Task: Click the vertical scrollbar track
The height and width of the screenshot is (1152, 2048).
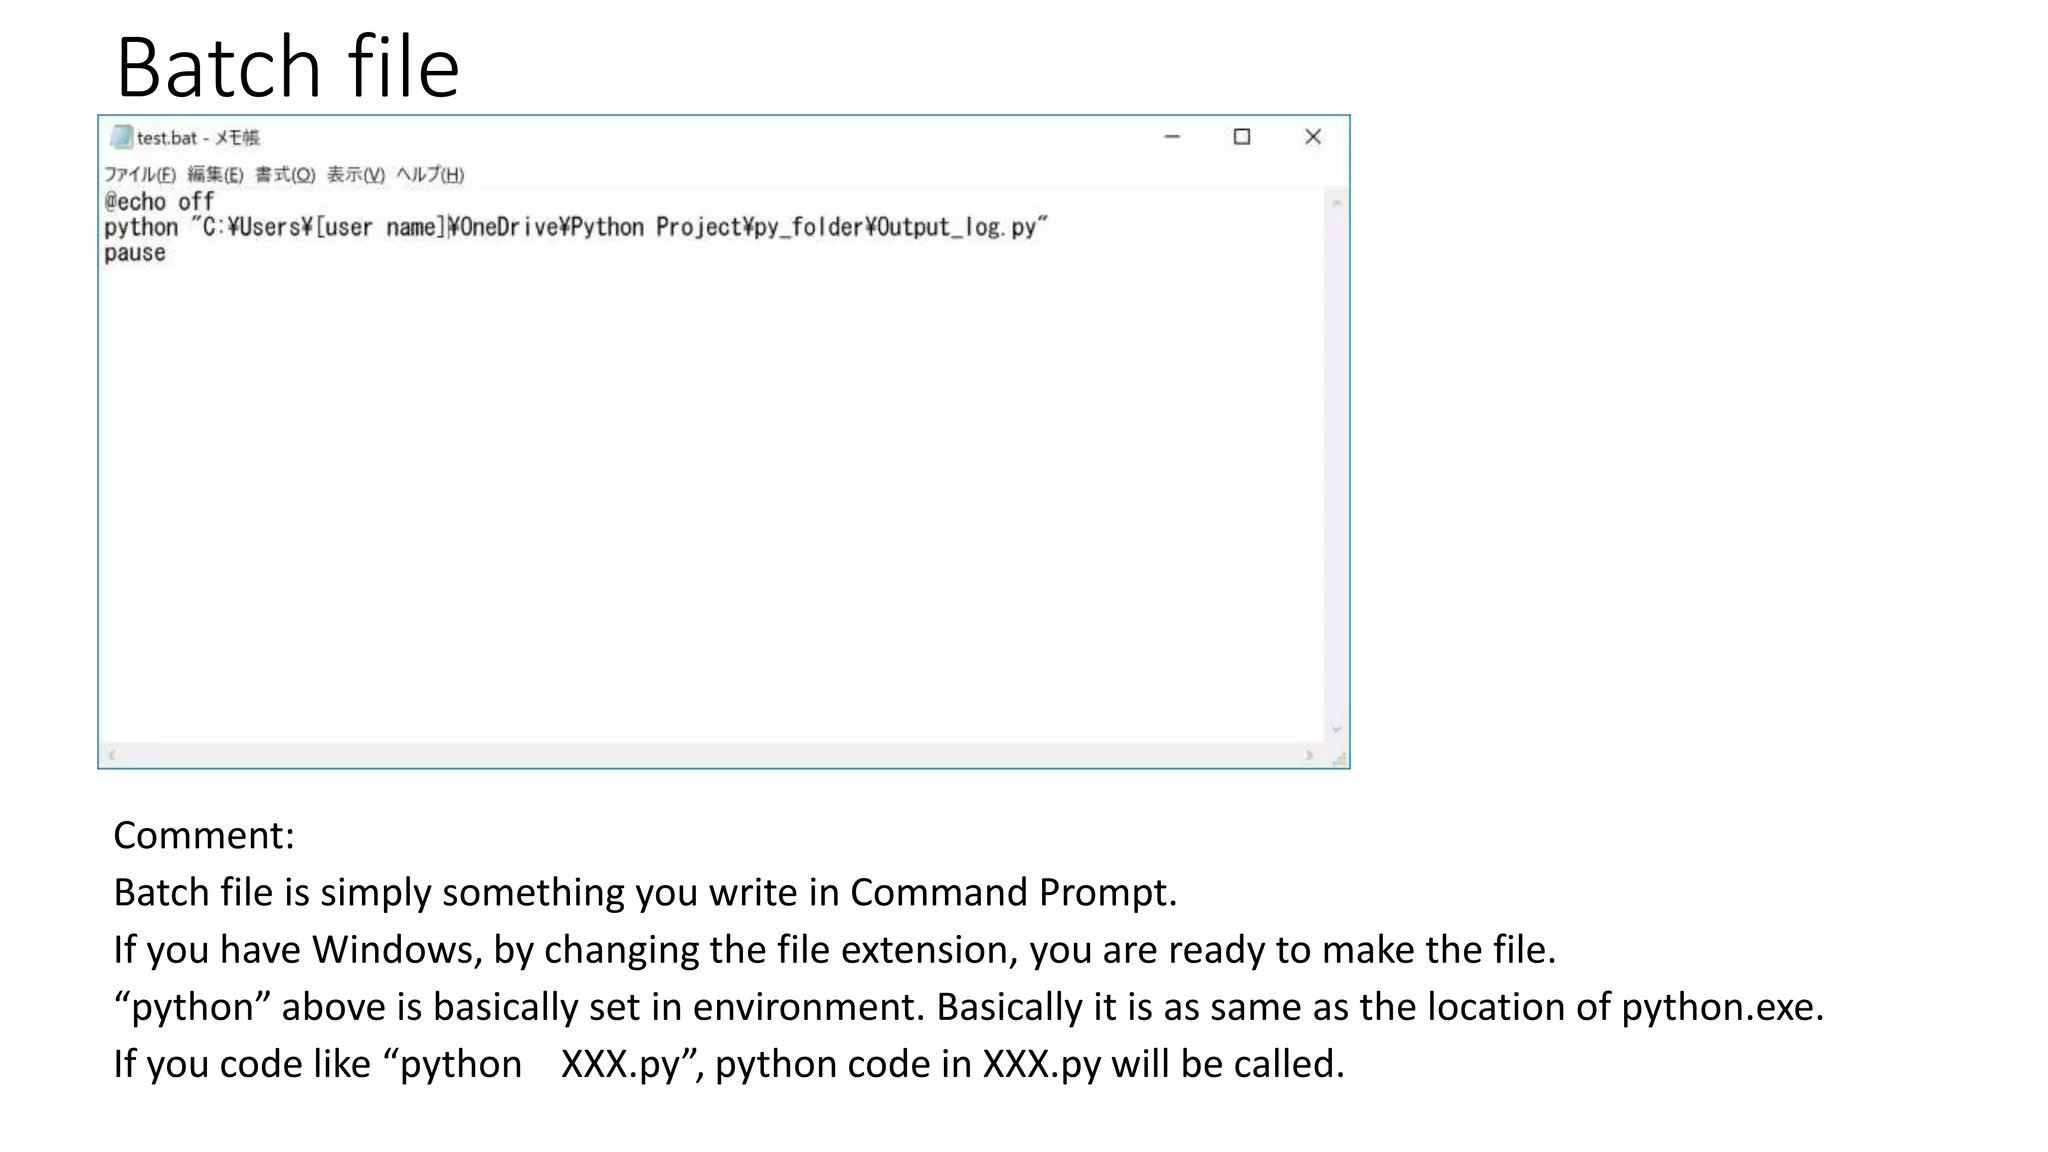Action: [x=1336, y=460]
